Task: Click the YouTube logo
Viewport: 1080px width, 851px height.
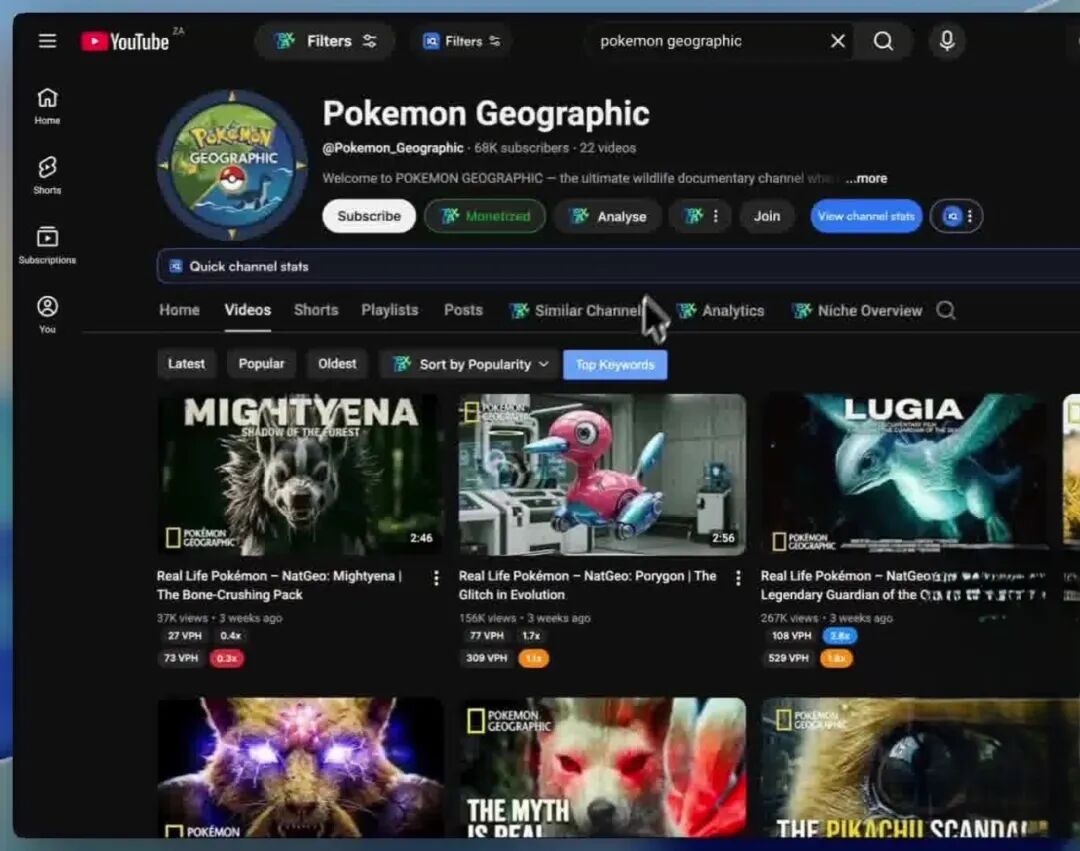Action: pos(126,41)
